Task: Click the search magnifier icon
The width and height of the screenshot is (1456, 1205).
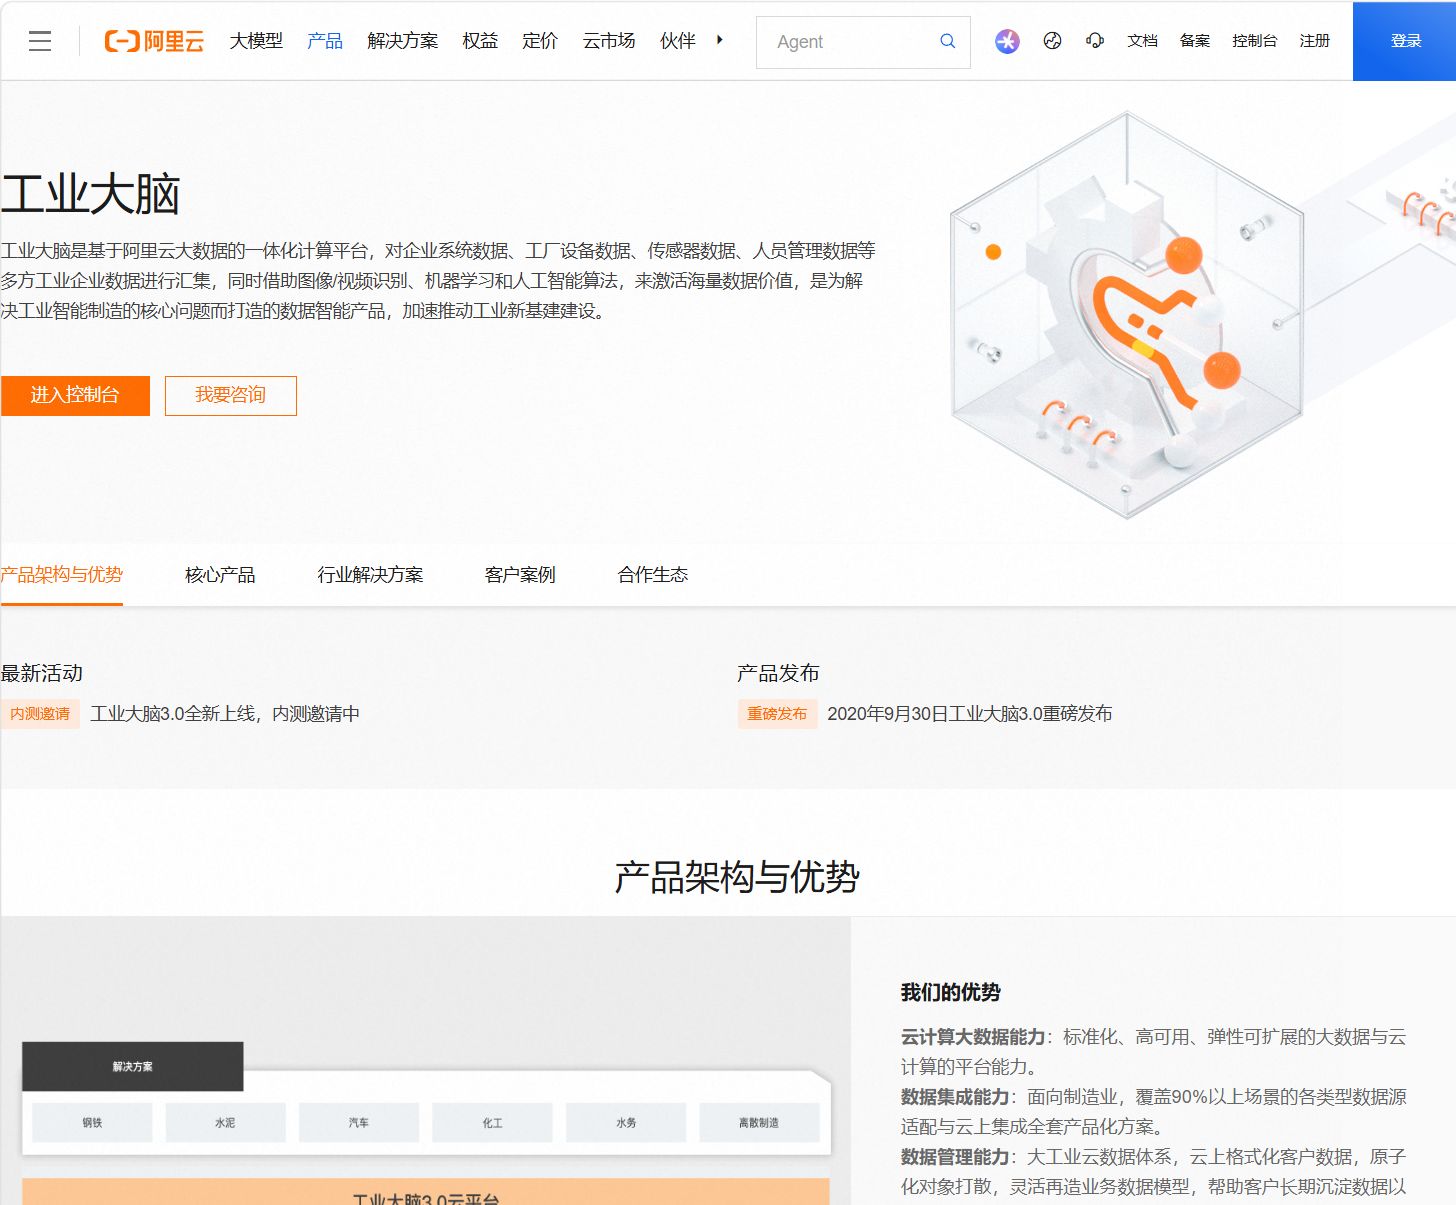Action: [x=947, y=41]
